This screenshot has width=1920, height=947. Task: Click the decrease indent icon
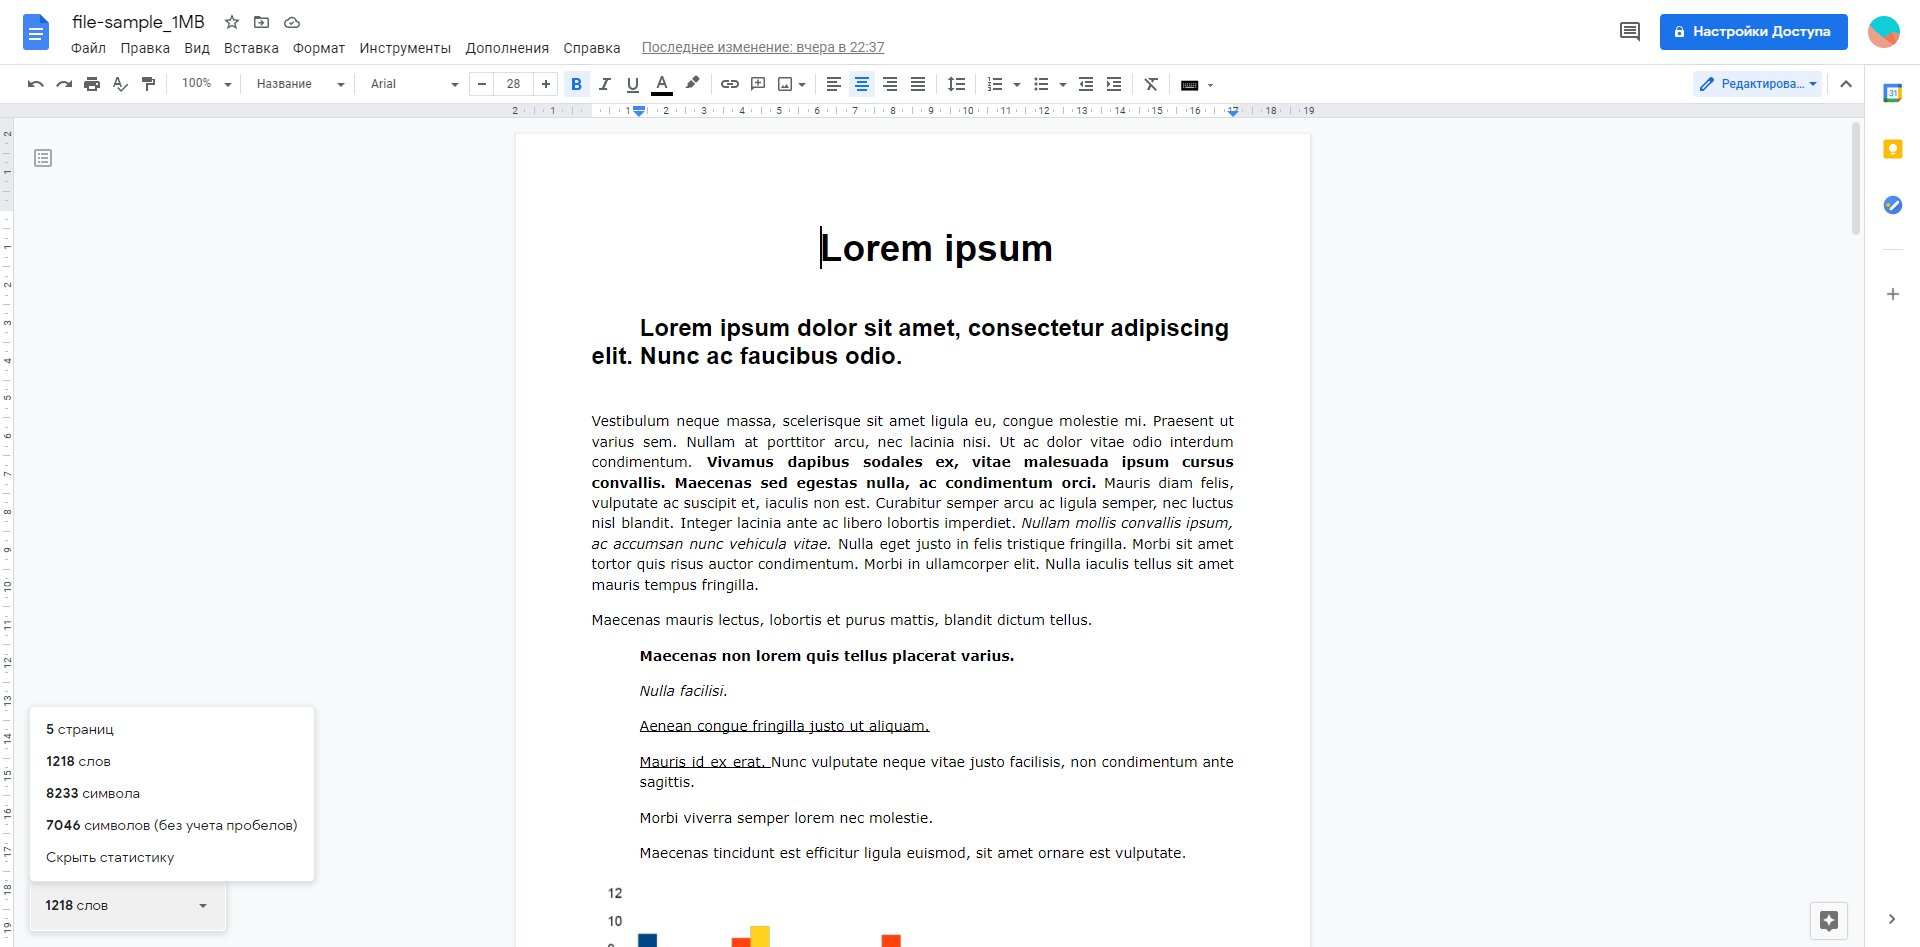tap(1086, 84)
